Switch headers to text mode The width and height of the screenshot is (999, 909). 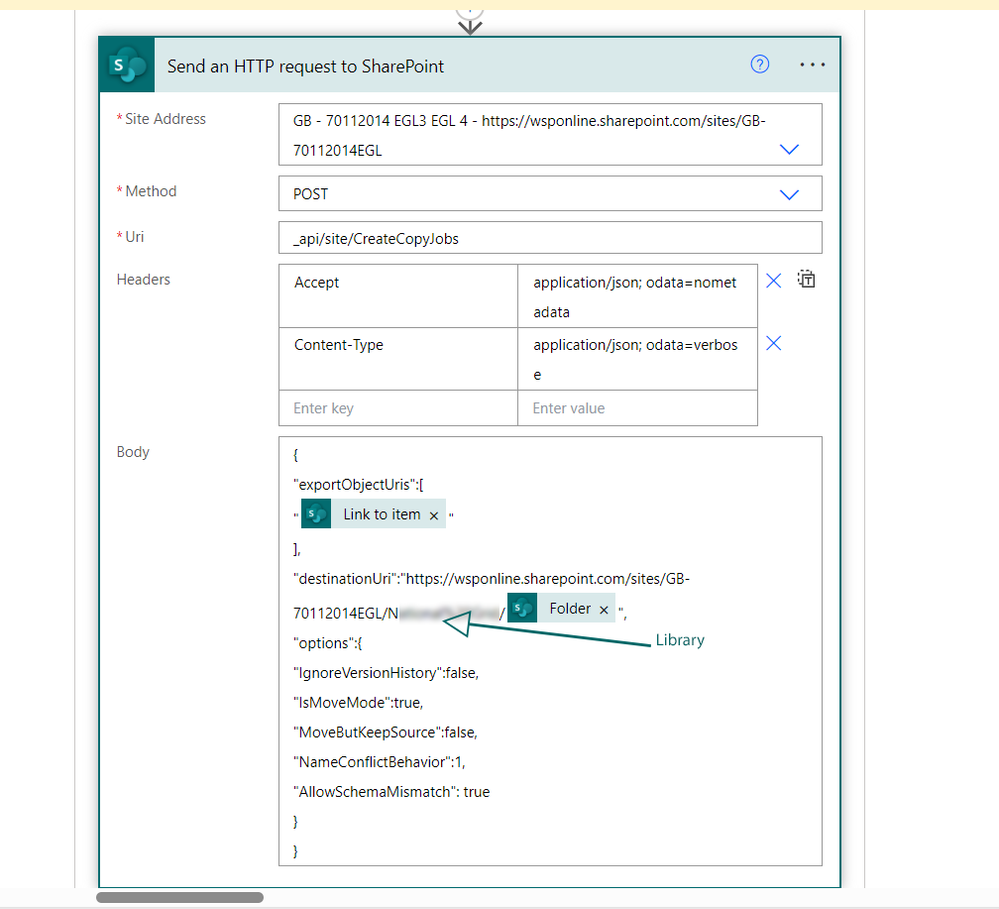click(x=807, y=279)
